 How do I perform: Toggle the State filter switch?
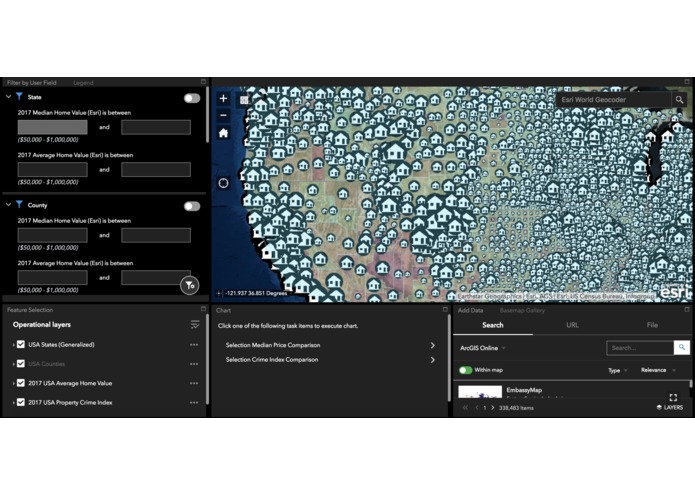pos(192,98)
